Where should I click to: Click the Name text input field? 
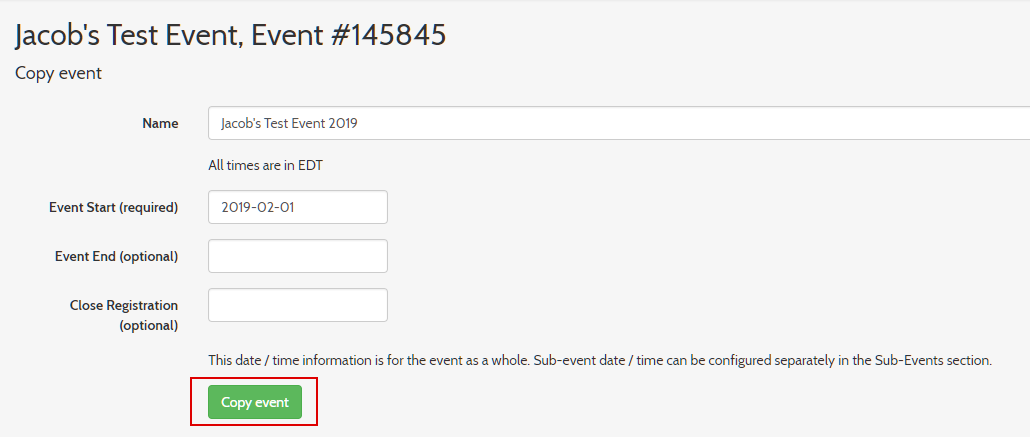tap(618, 124)
